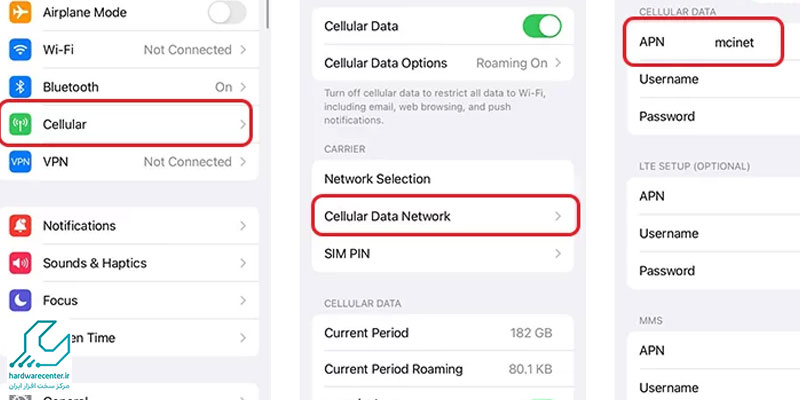The height and width of the screenshot is (400, 800).
Task: Open the Network Selection row
Action: 443,179
